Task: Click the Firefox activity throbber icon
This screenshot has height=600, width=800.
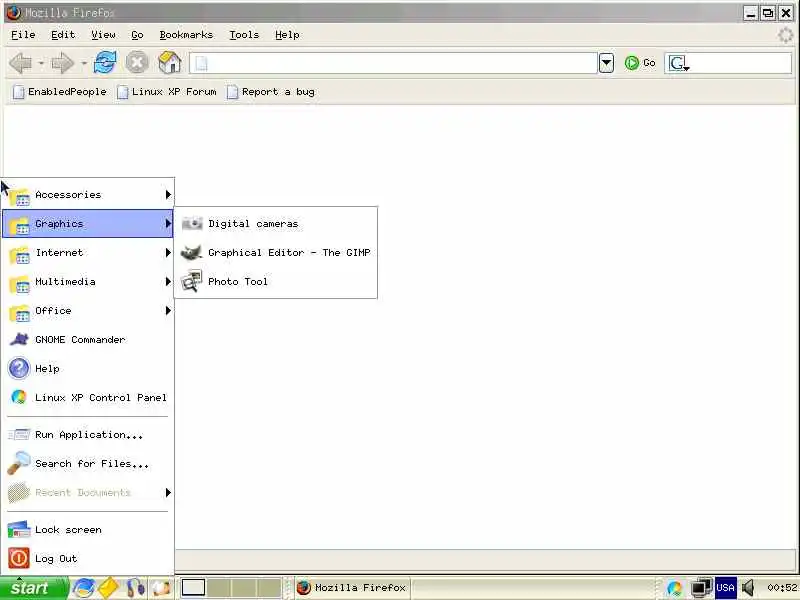Action: pos(786,35)
